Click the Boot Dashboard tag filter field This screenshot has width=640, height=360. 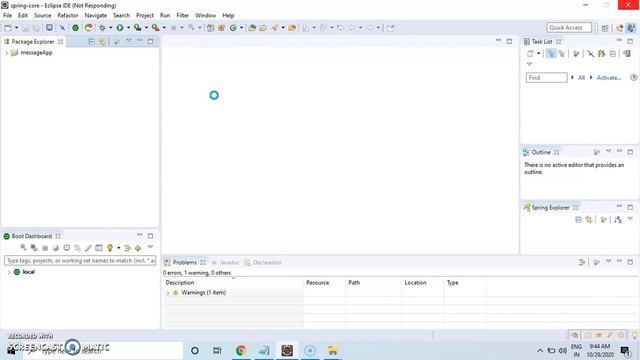pyautogui.click(x=80, y=260)
